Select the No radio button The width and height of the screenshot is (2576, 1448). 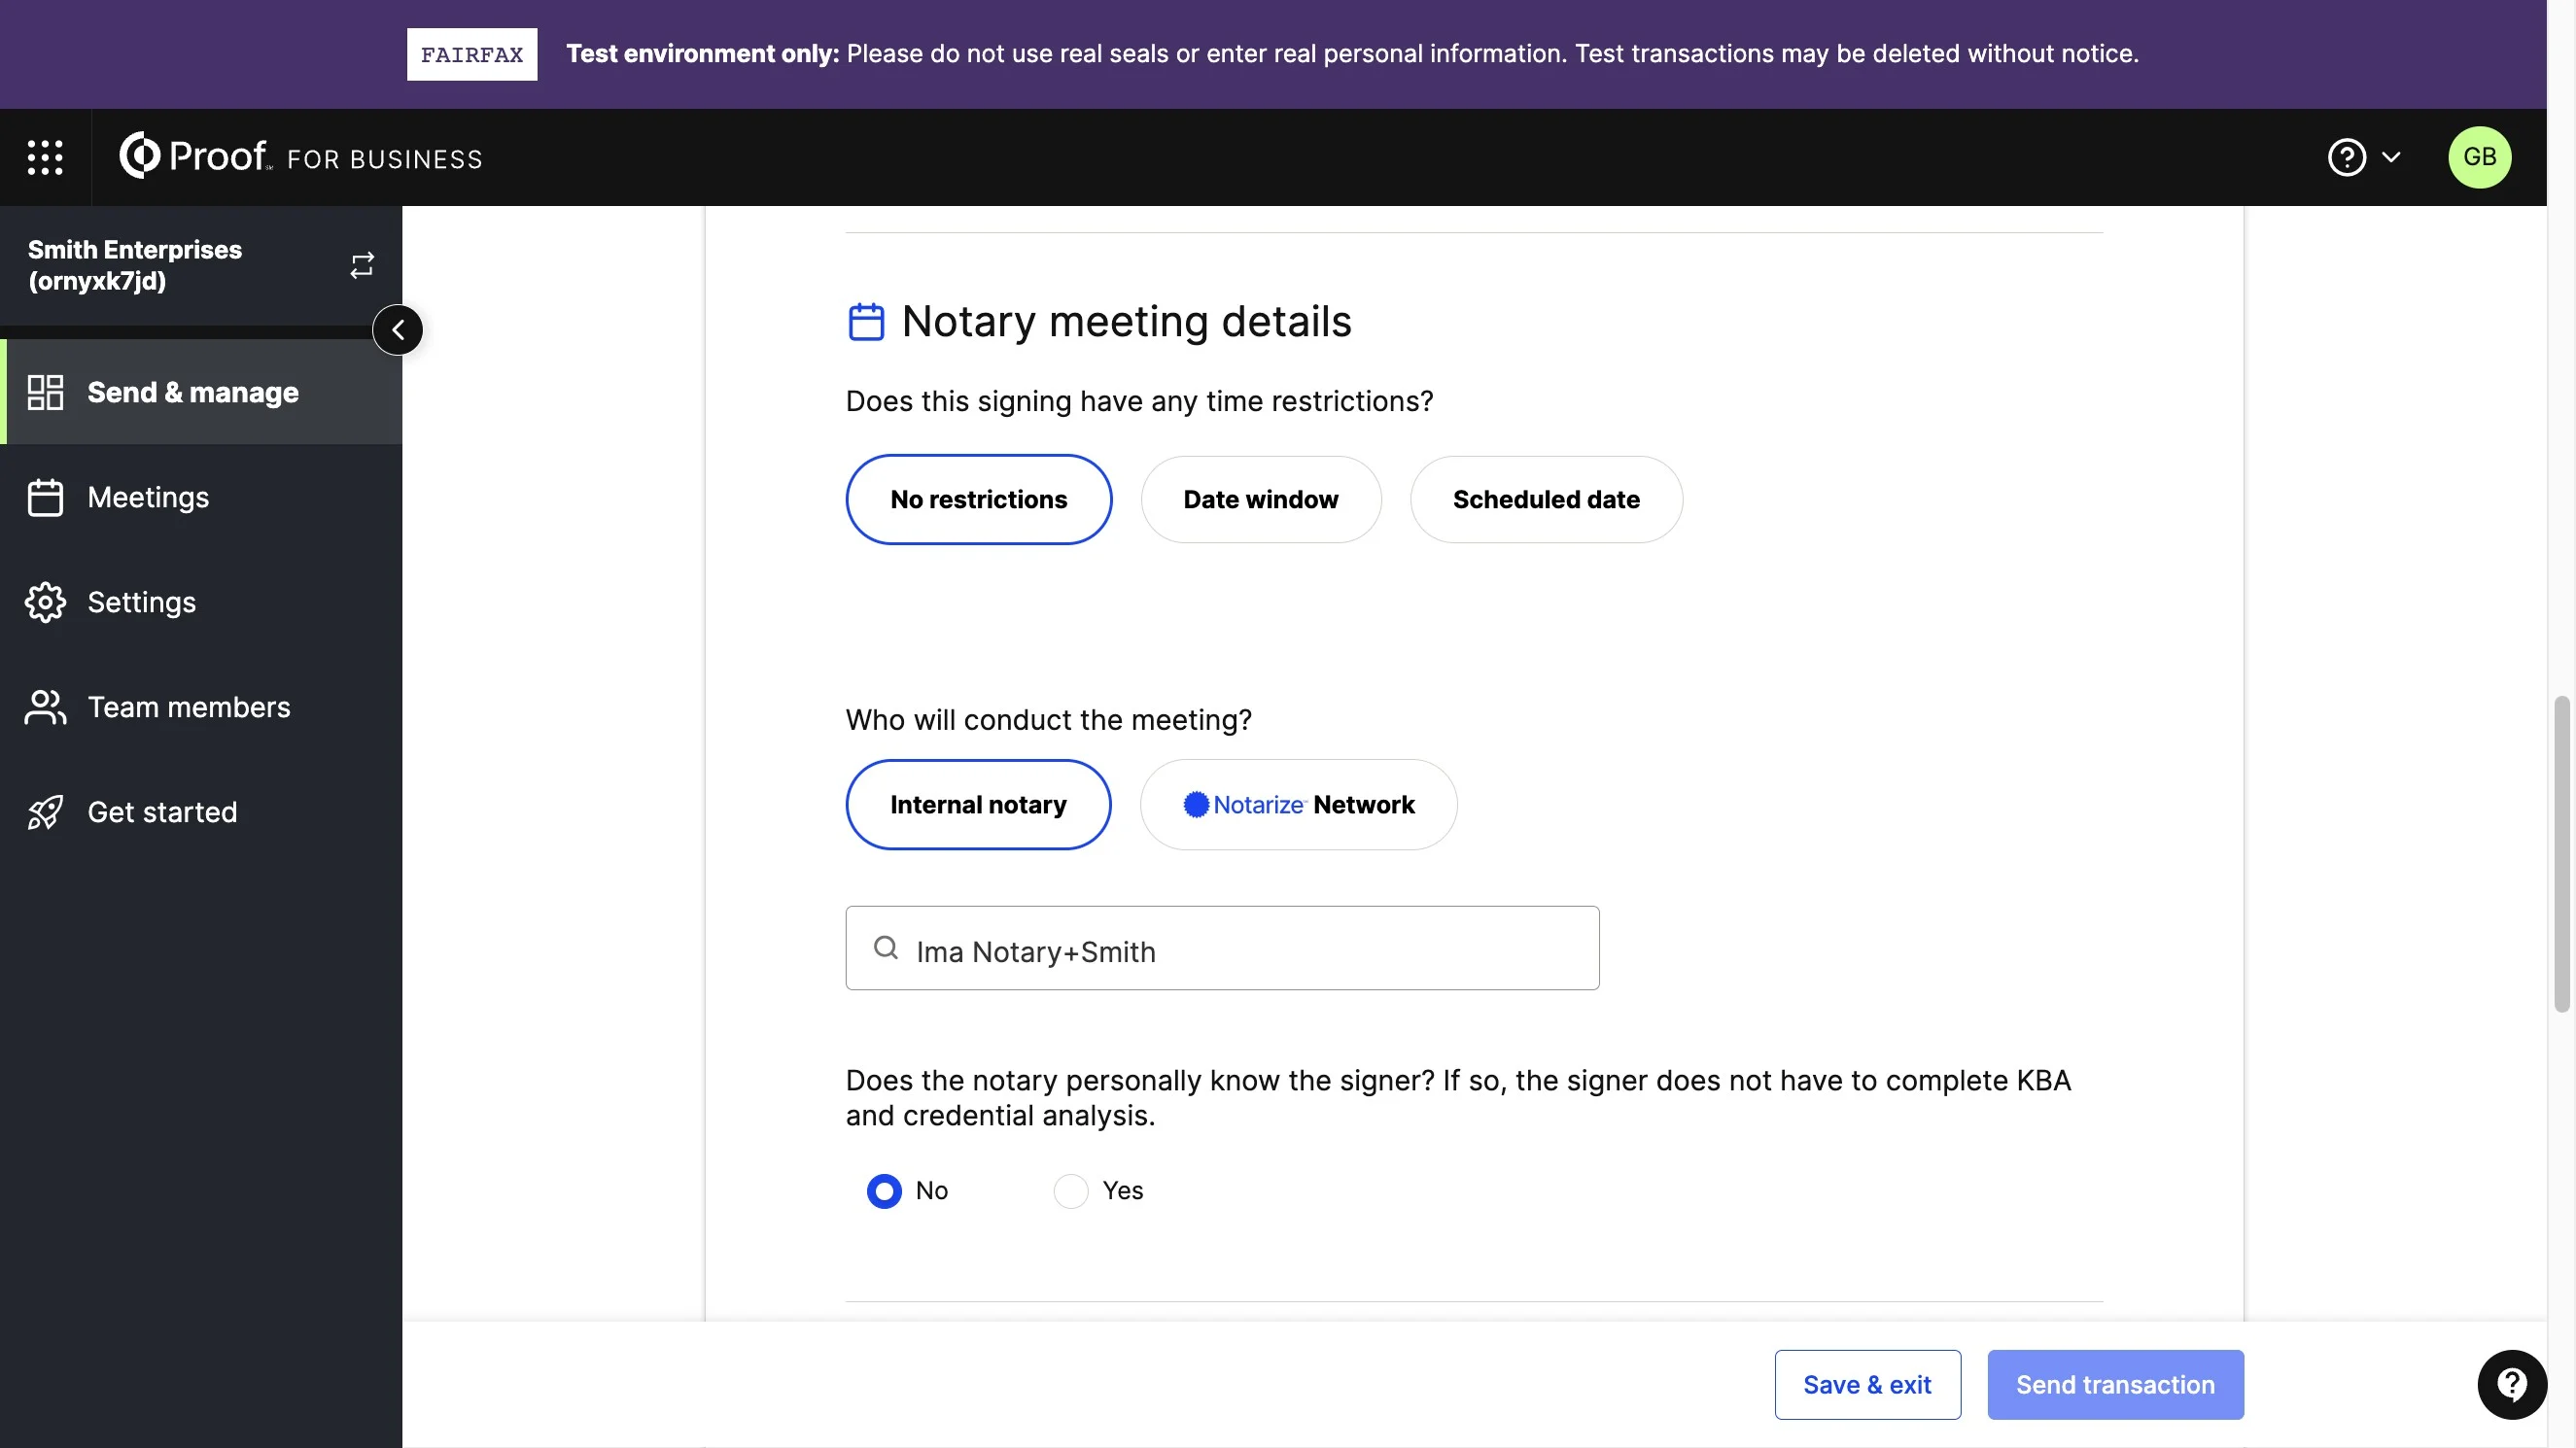pyautogui.click(x=884, y=1191)
